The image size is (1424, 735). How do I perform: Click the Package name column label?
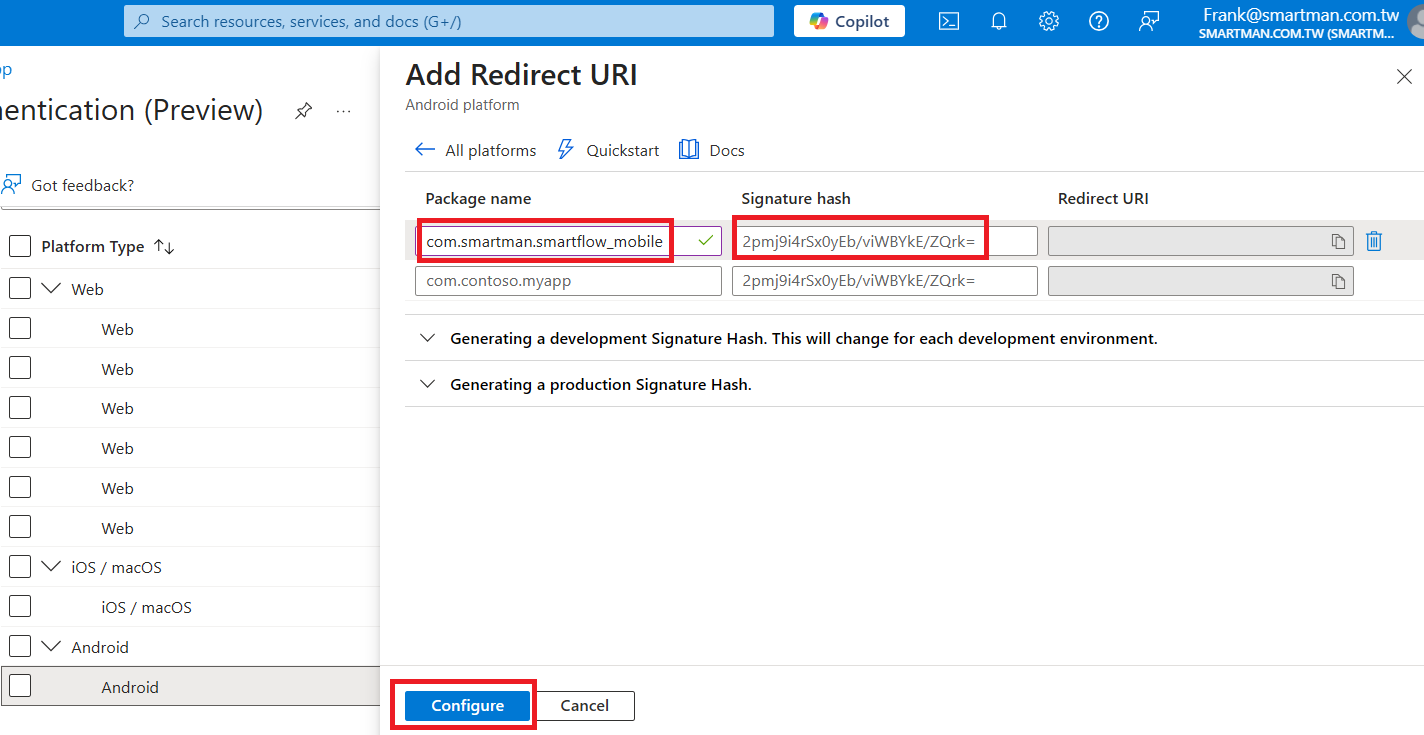pyautogui.click(x=478, y=198)
